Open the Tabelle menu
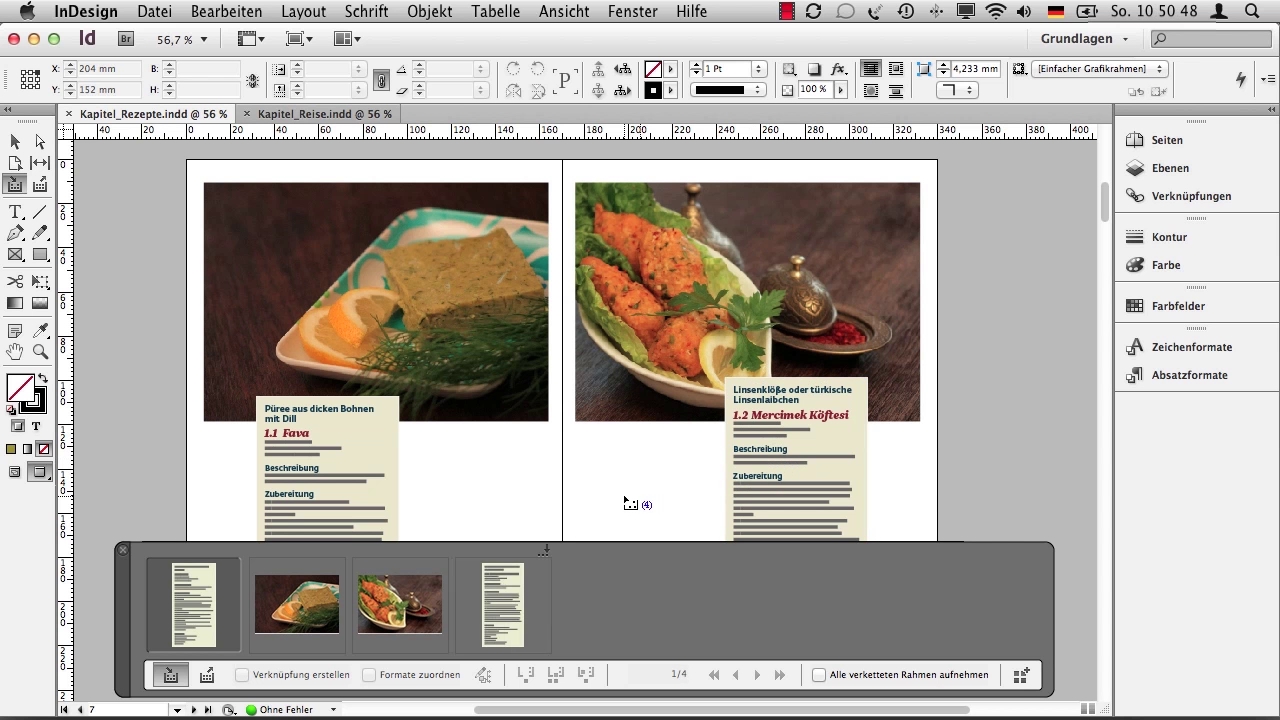 coord(495,12)
